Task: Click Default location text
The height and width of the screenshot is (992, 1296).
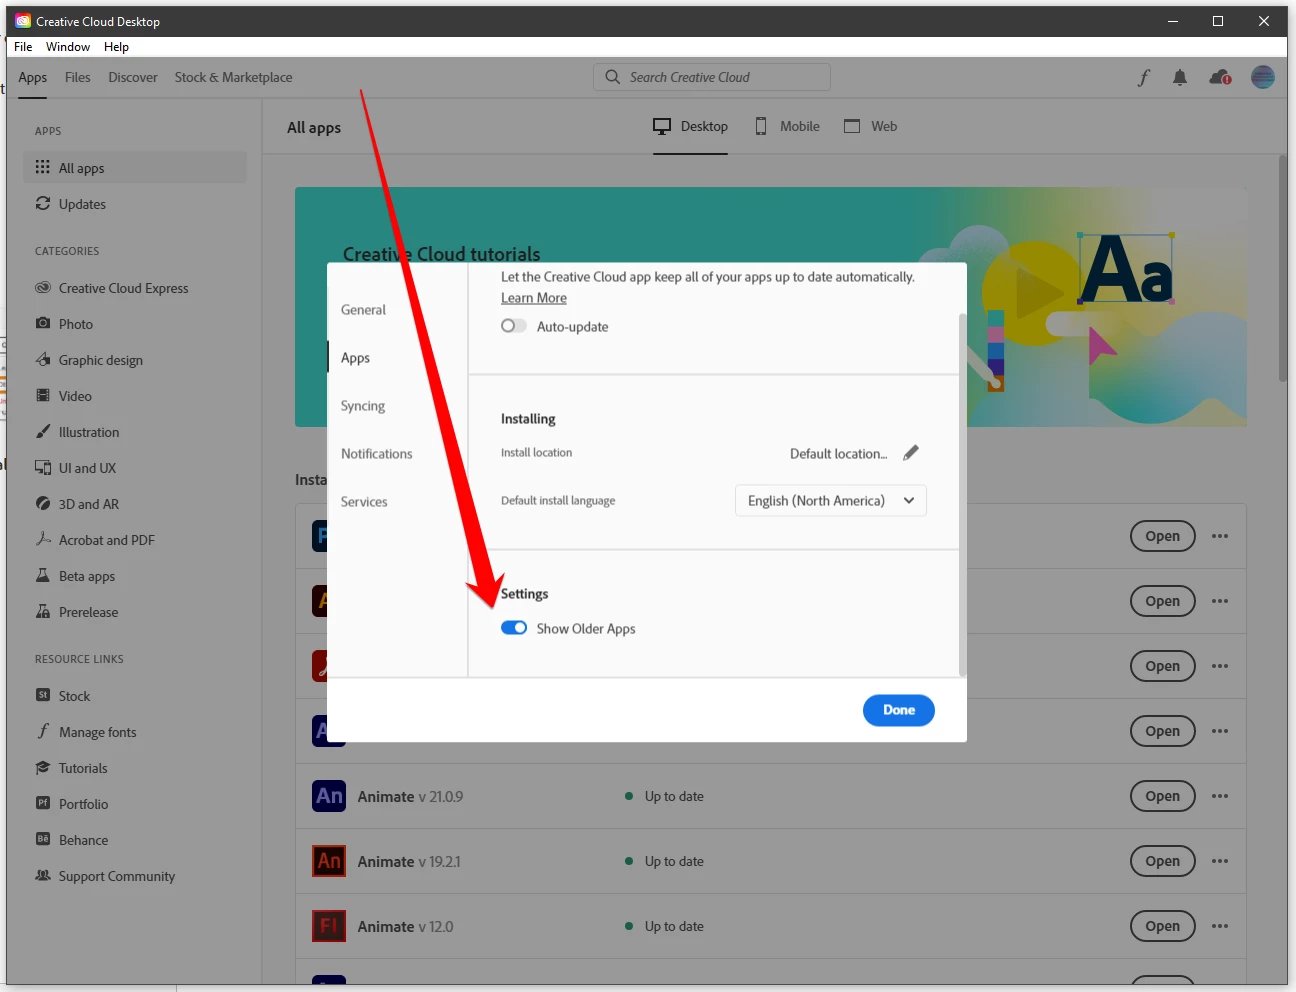Action: click(838, 454)
